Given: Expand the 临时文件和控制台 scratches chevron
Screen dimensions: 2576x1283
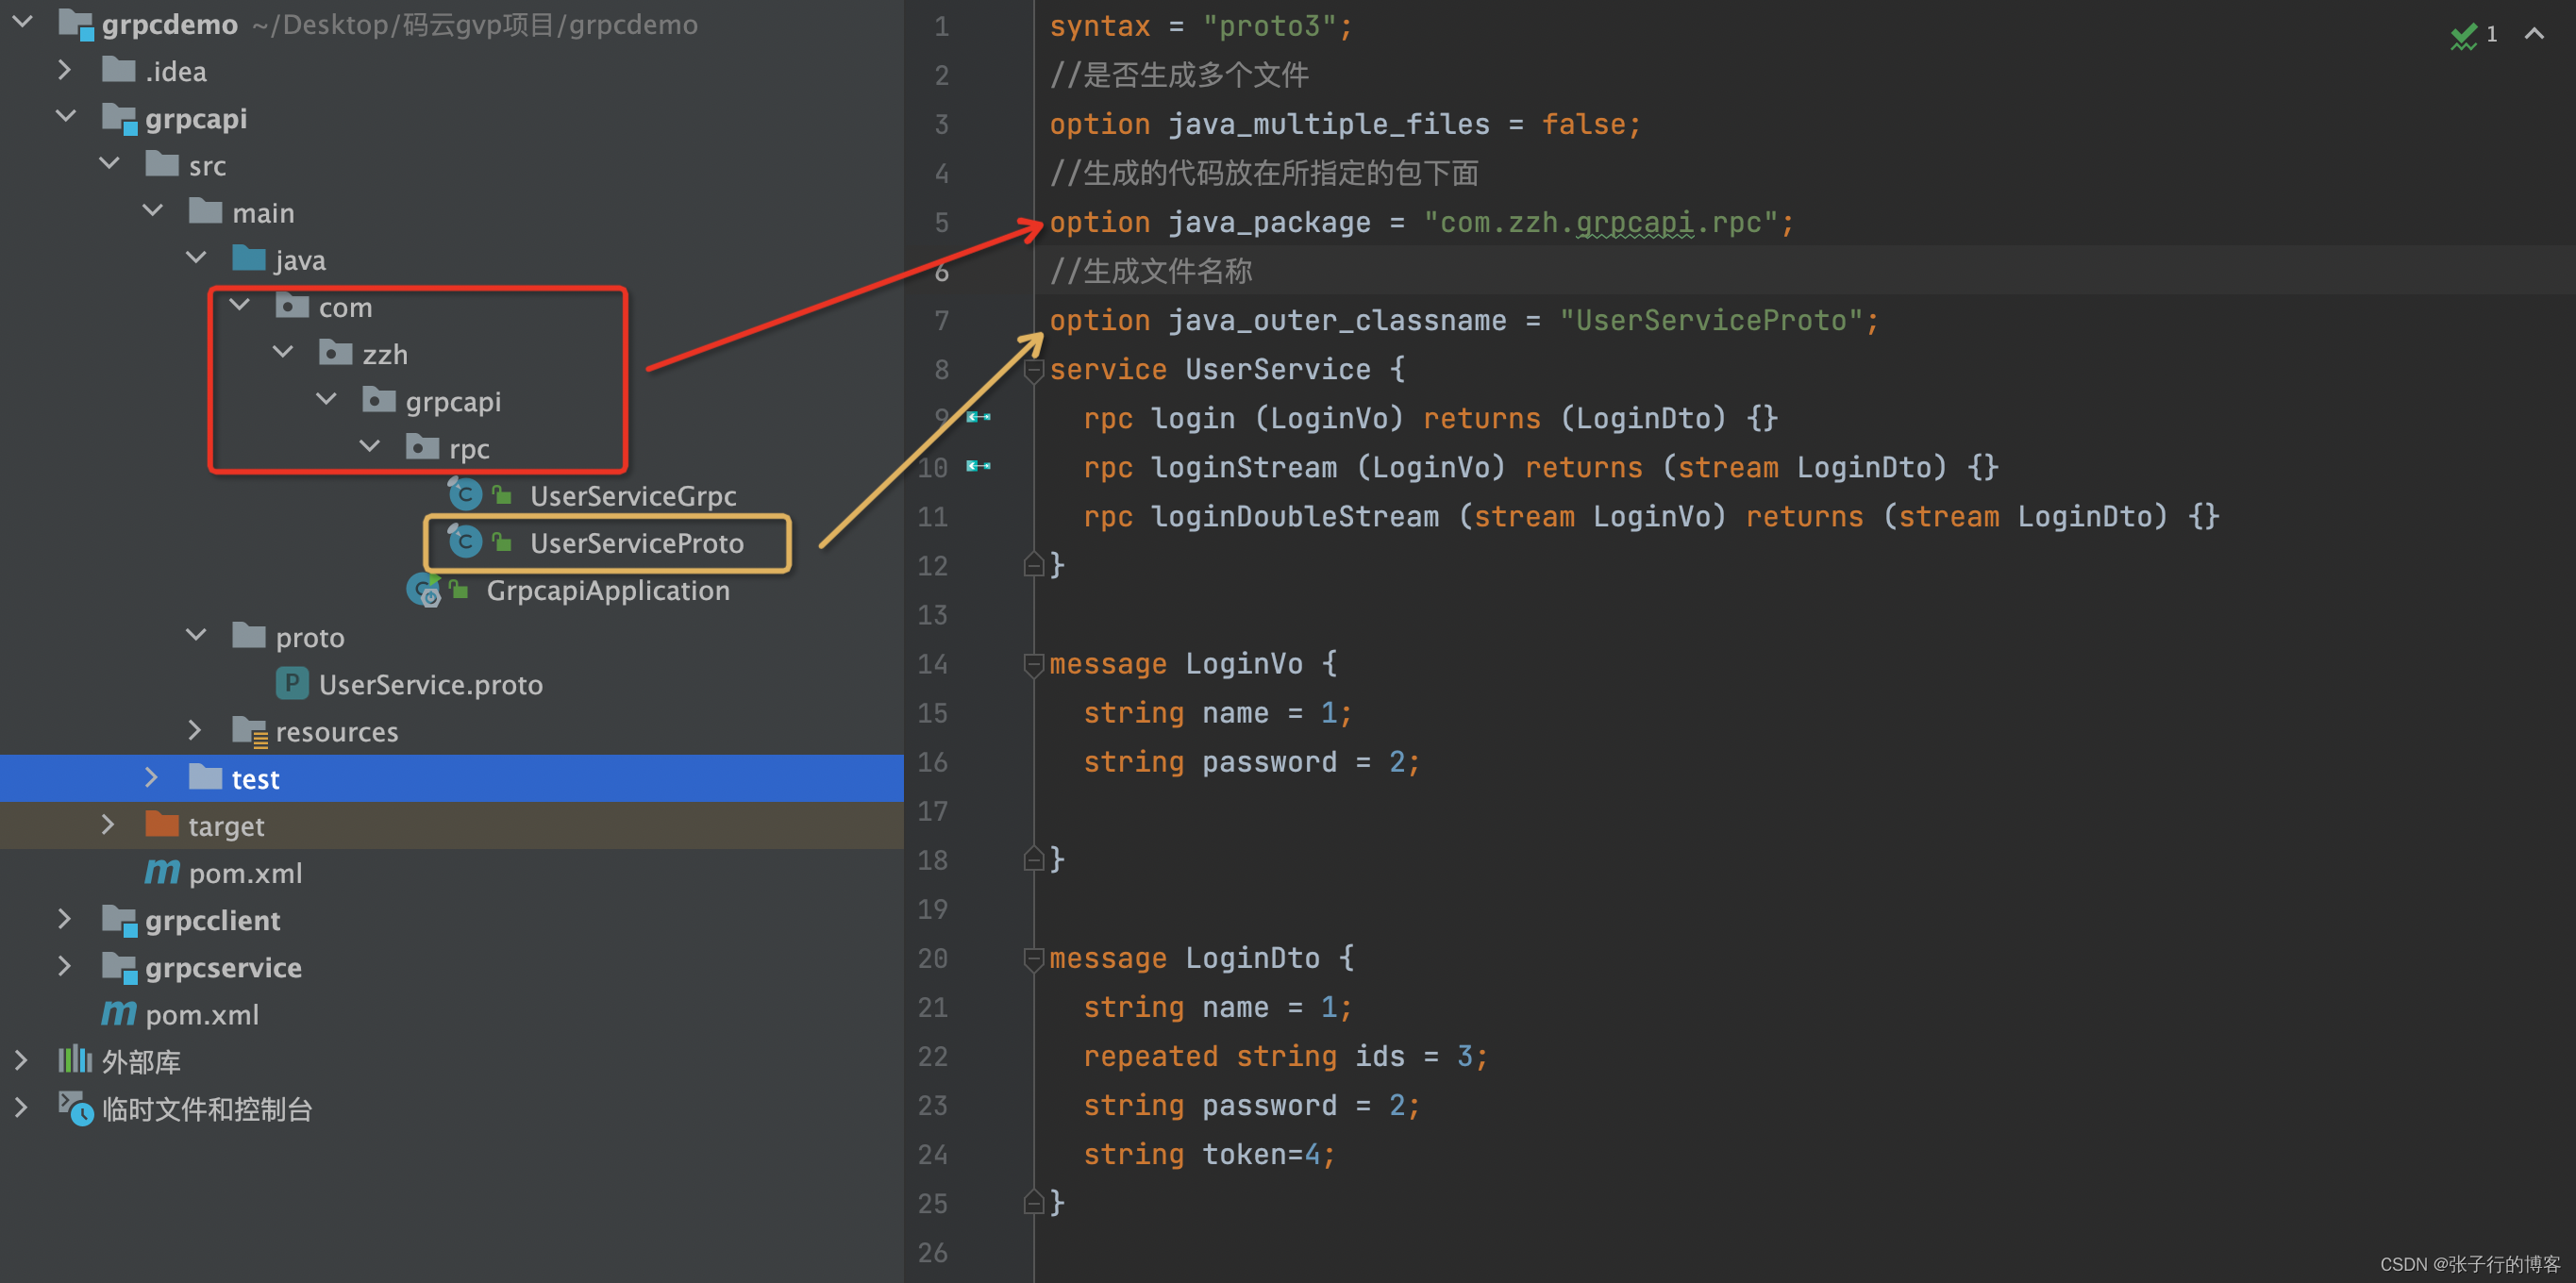Looking at the screenshot, I should 21,1107.
